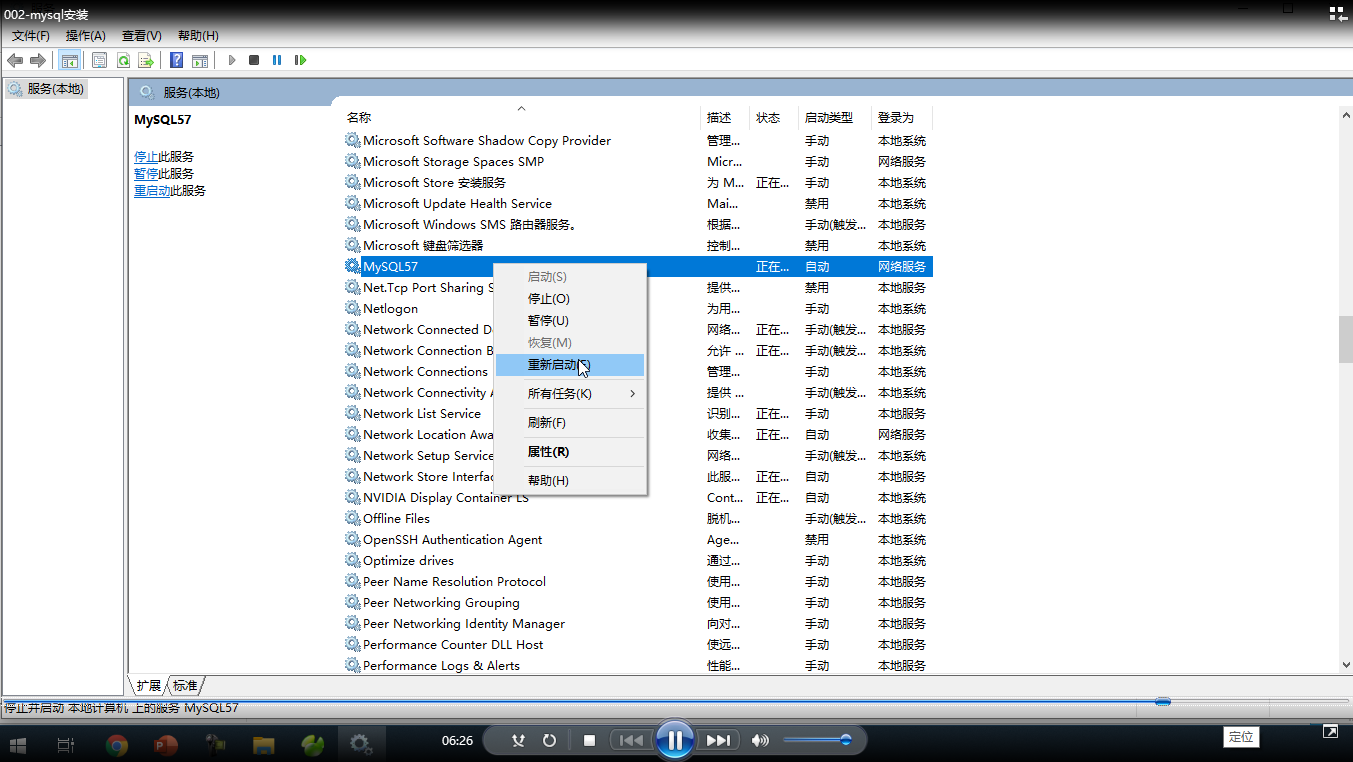The width and height of the screenshot is (1353, 762).
Task: Open PowerPoint from the taskbar
Action: [166, 745]
